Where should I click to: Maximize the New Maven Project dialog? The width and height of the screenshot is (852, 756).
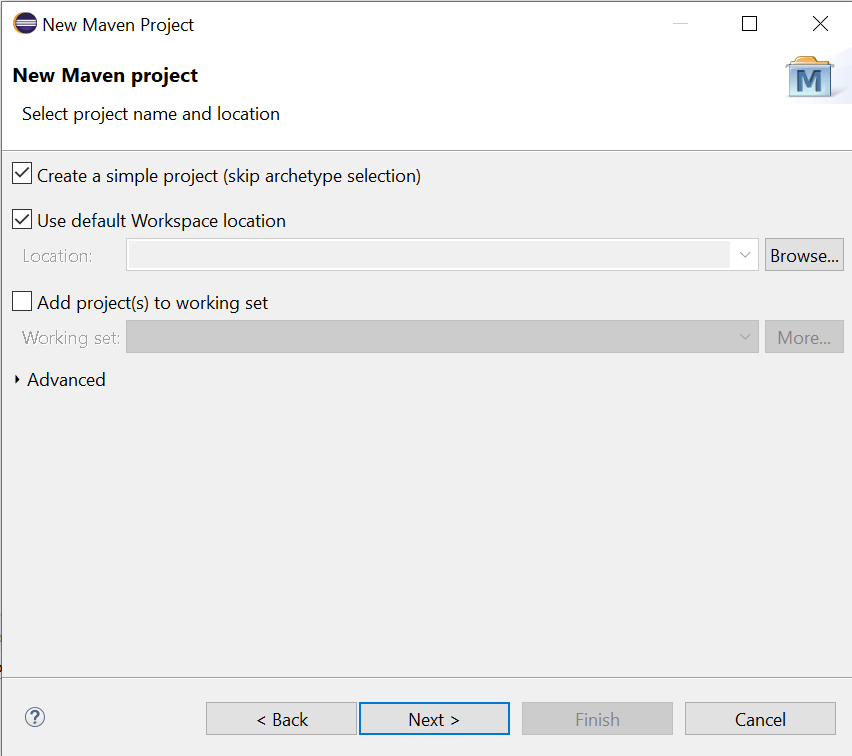[x=749, y=23]
